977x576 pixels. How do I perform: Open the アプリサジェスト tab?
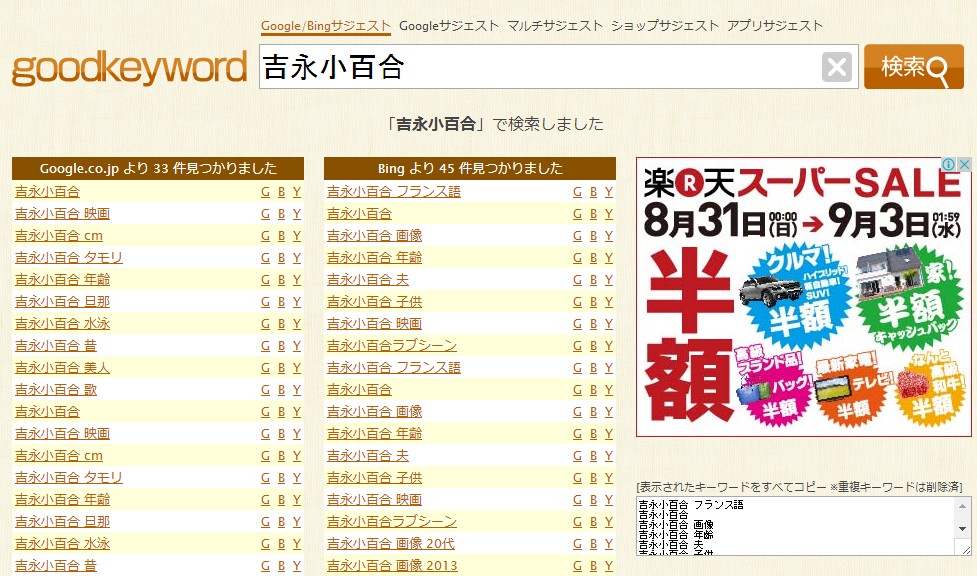[x=774, y=26]
